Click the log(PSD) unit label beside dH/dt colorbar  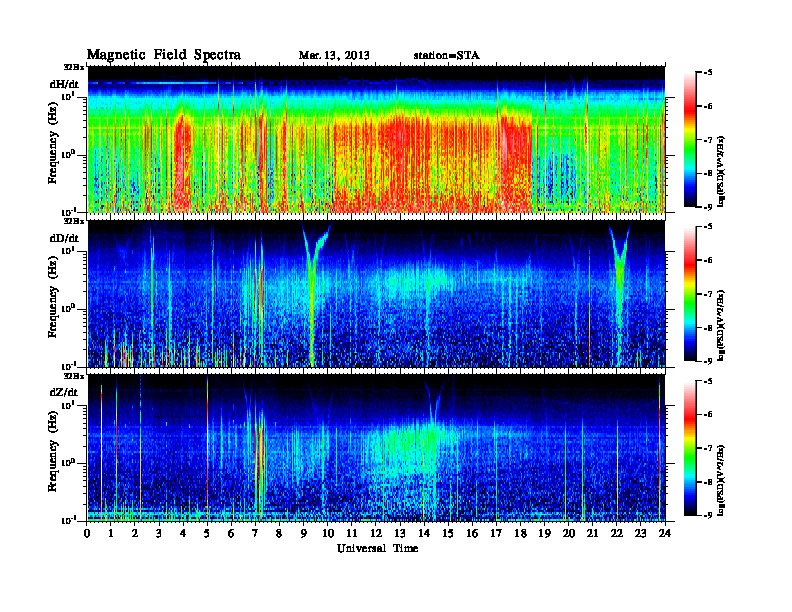[x=721, y=171]
